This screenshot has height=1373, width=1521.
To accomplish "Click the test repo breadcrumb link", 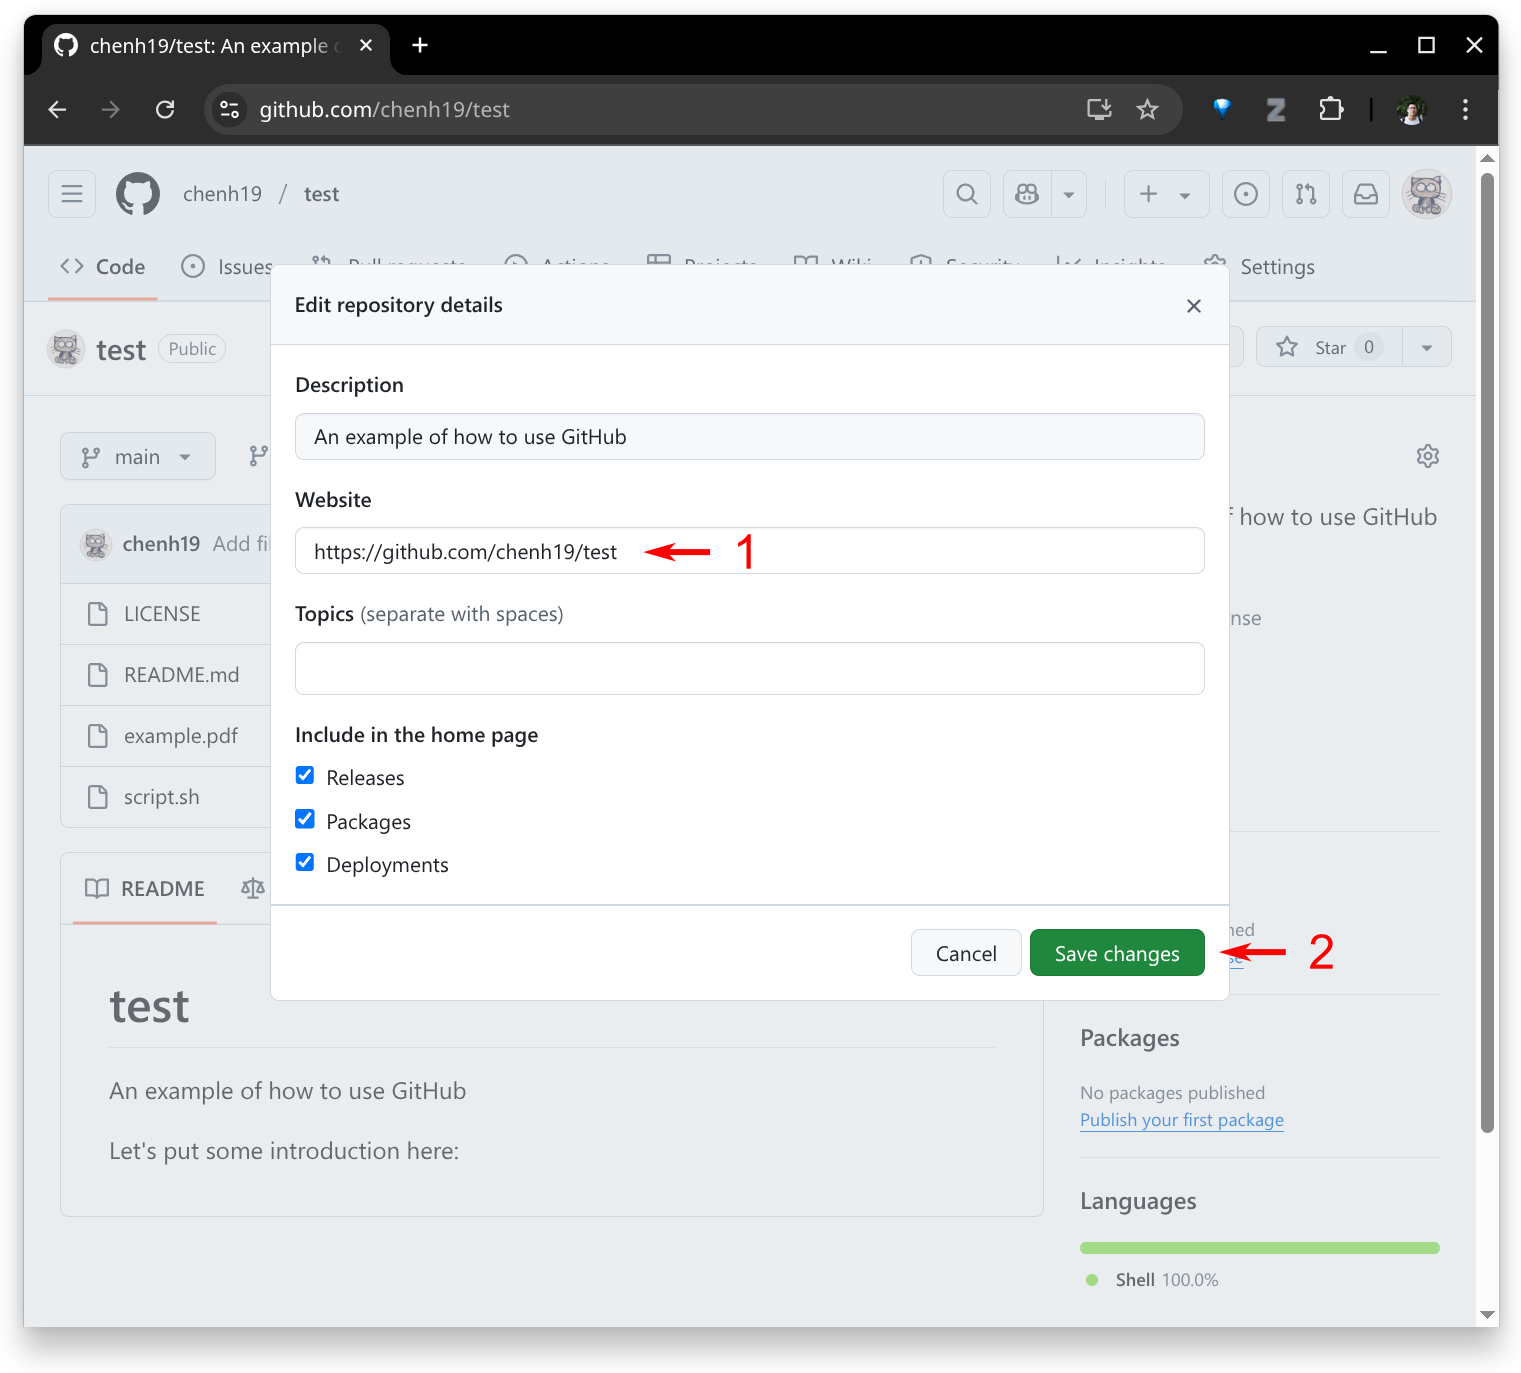I will pos(322,194).
